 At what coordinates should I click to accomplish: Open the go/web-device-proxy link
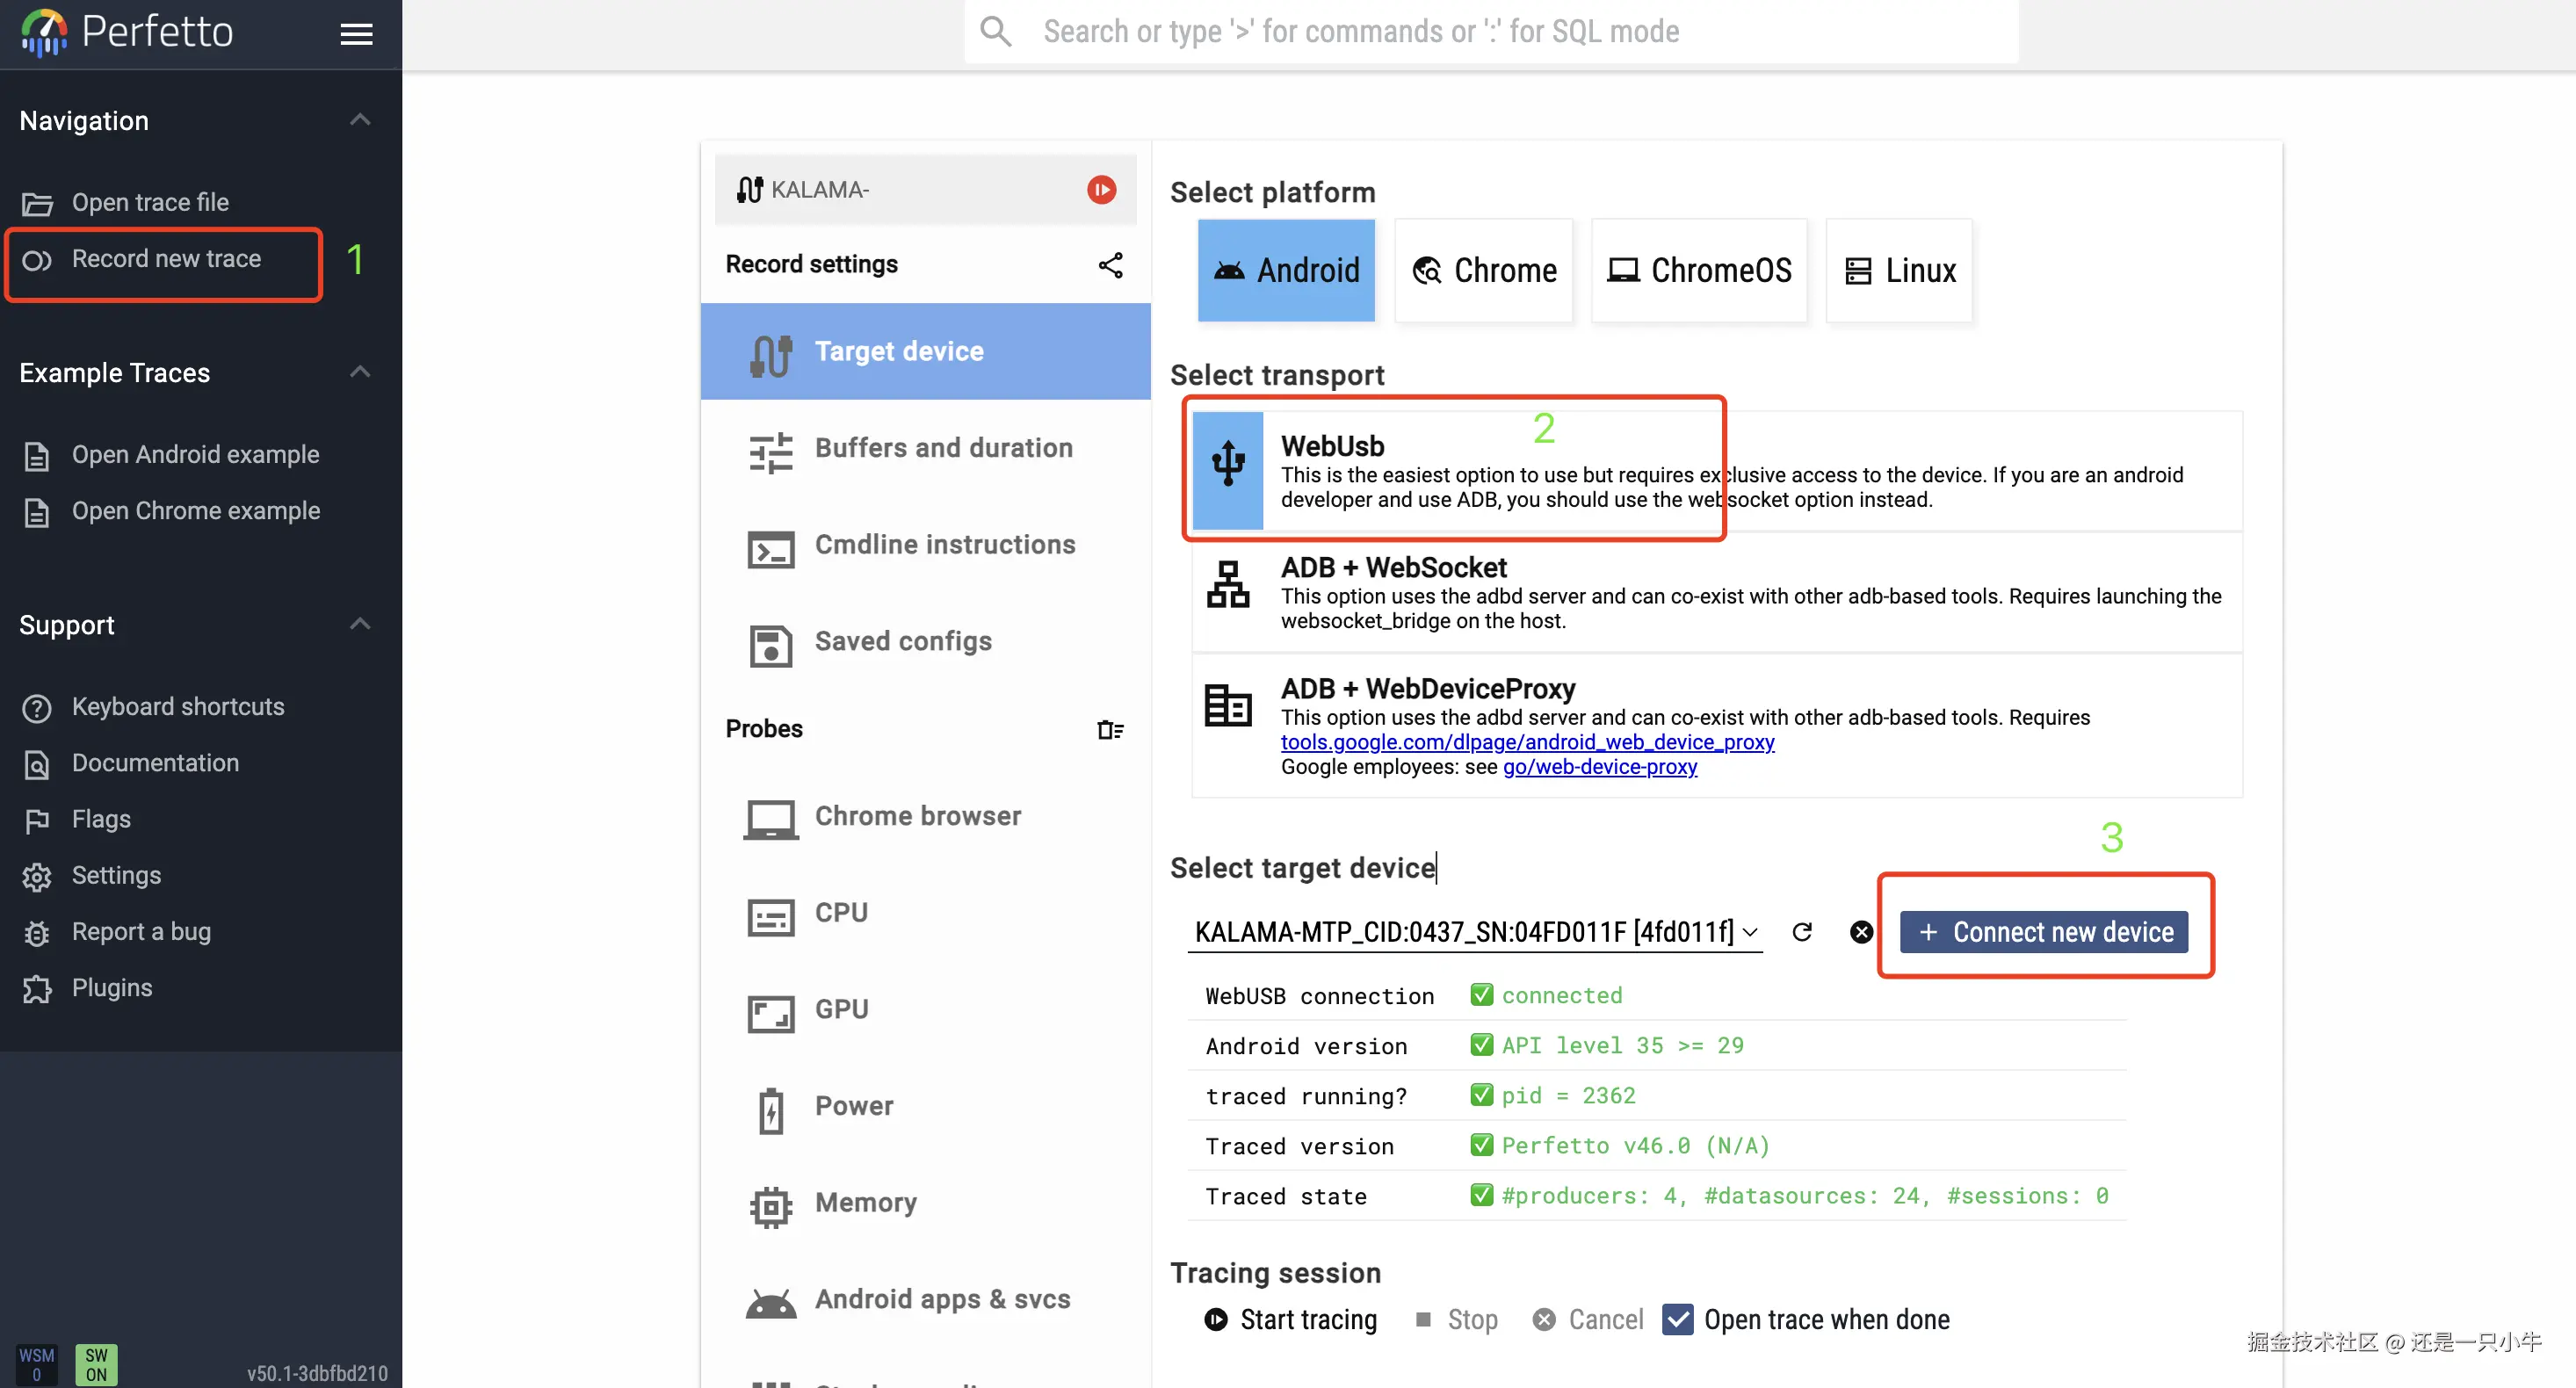[x=1599, y=767]
